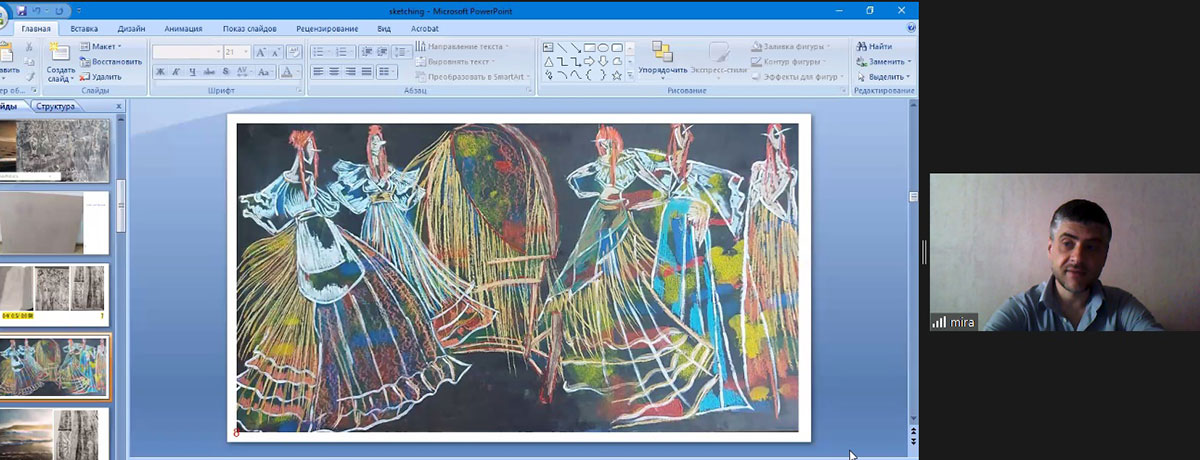Select the Down Arrow block shape
1200x460 pixels.
pos(603,61)
